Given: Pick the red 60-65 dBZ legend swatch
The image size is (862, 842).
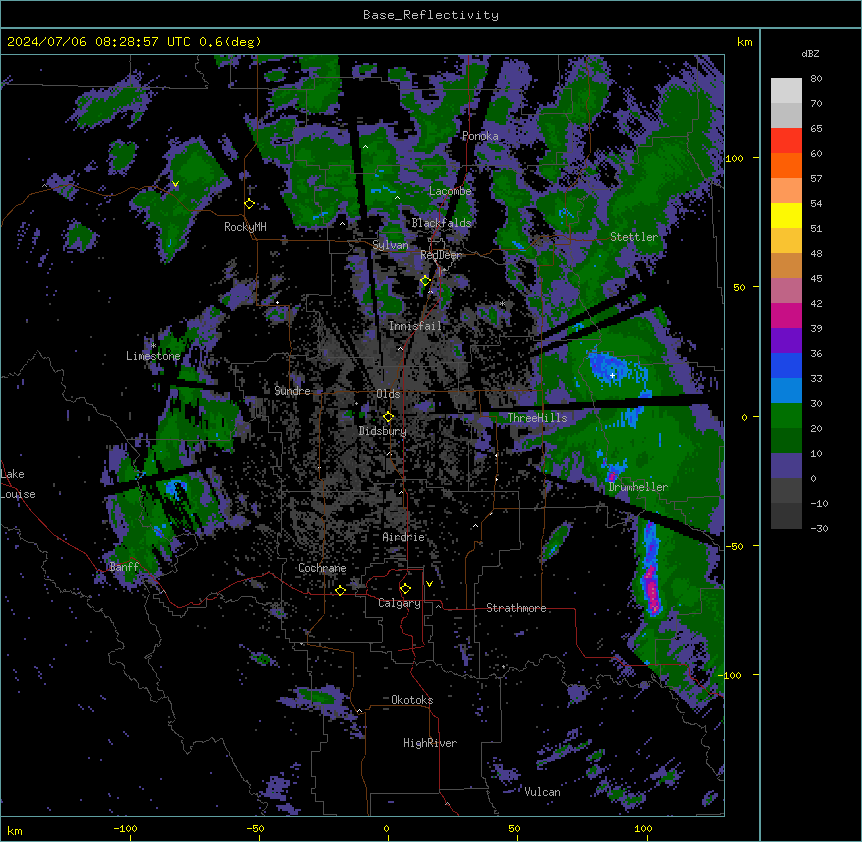Looking at the screenshot, I should click(x=786, y=141).
